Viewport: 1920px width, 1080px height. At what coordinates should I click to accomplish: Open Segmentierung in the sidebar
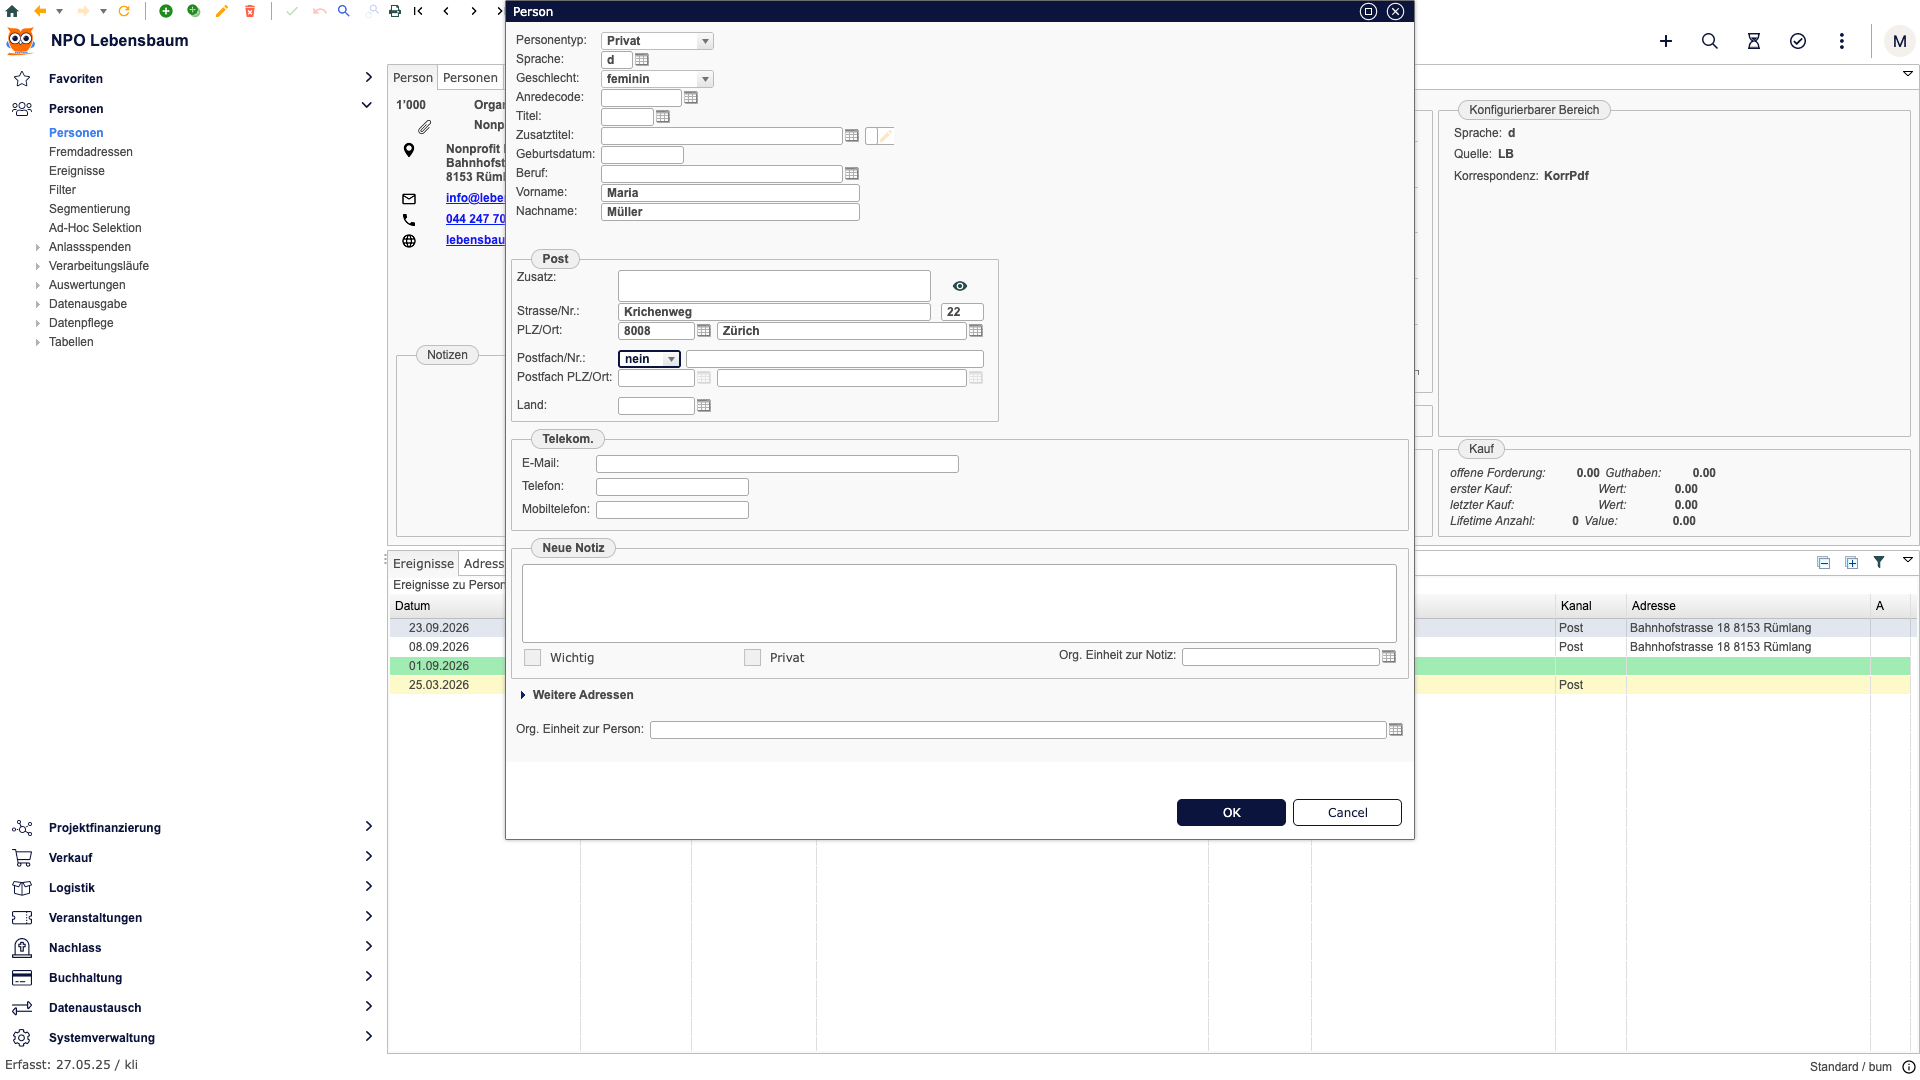90,209
